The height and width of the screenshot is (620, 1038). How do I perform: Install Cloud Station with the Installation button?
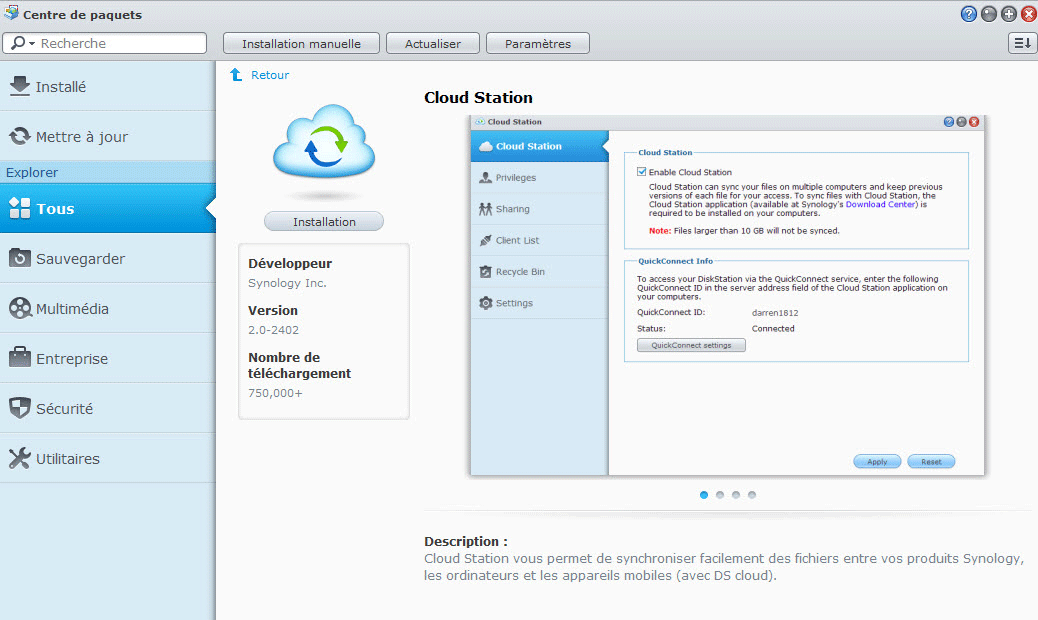tap(324, 222)
